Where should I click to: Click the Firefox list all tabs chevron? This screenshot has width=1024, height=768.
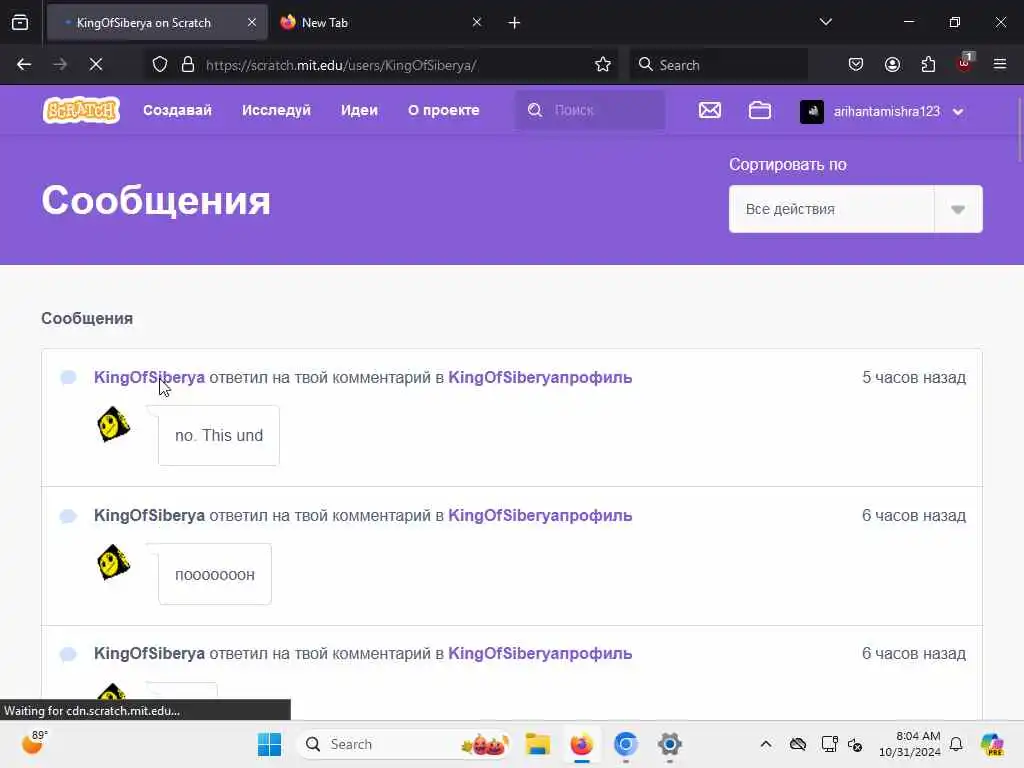(x=825, y=22)
